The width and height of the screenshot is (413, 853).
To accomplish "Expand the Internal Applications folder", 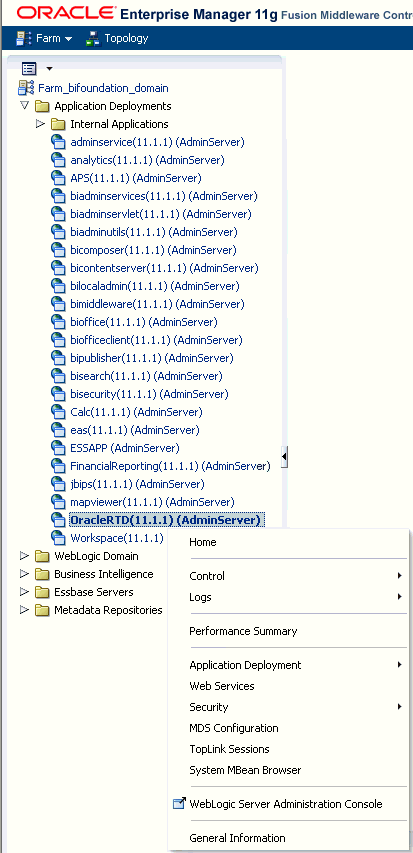I will pyautogui.click(x=40, y=123).
